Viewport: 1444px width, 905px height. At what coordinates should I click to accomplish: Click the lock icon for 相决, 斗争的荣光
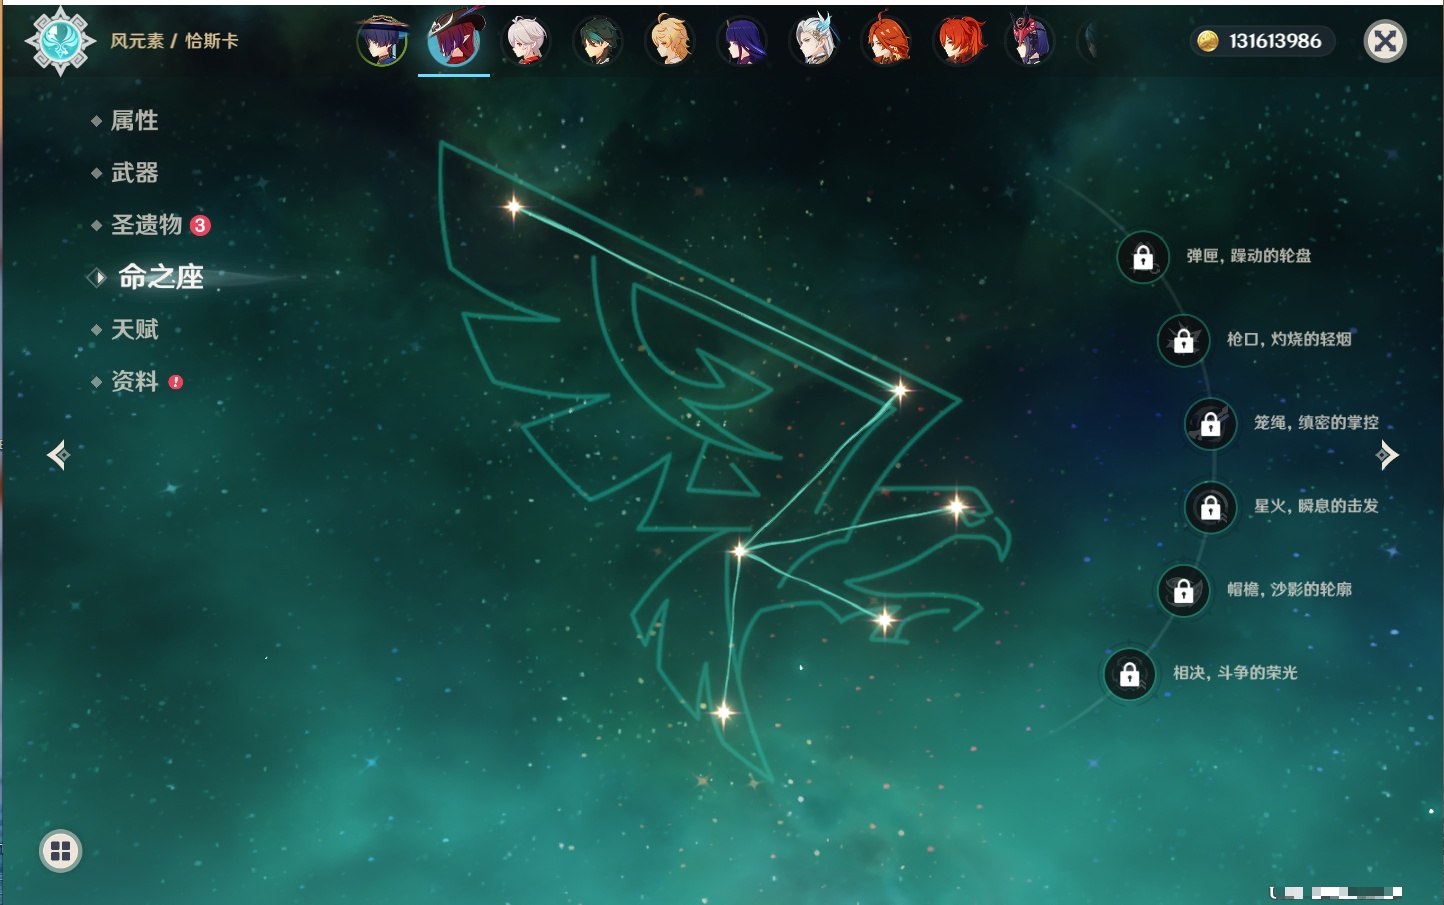pyautogui.click(x=1130, y=674)
